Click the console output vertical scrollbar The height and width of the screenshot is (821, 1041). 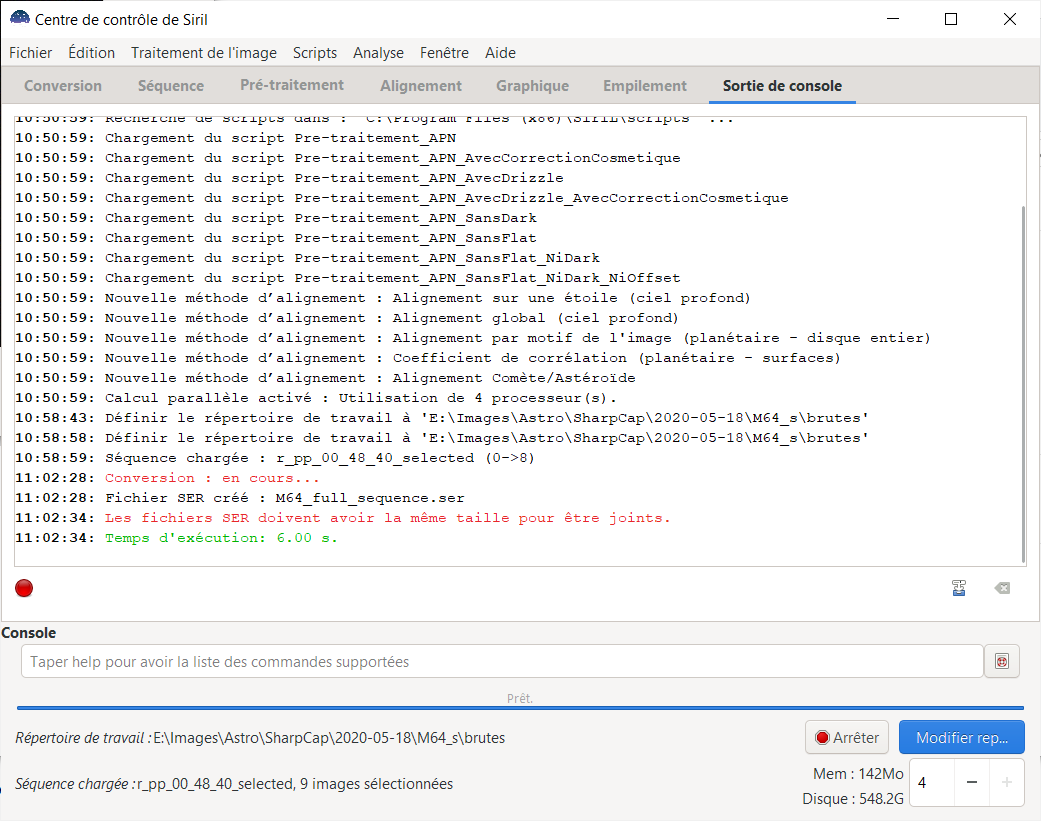coord(1023,385)
